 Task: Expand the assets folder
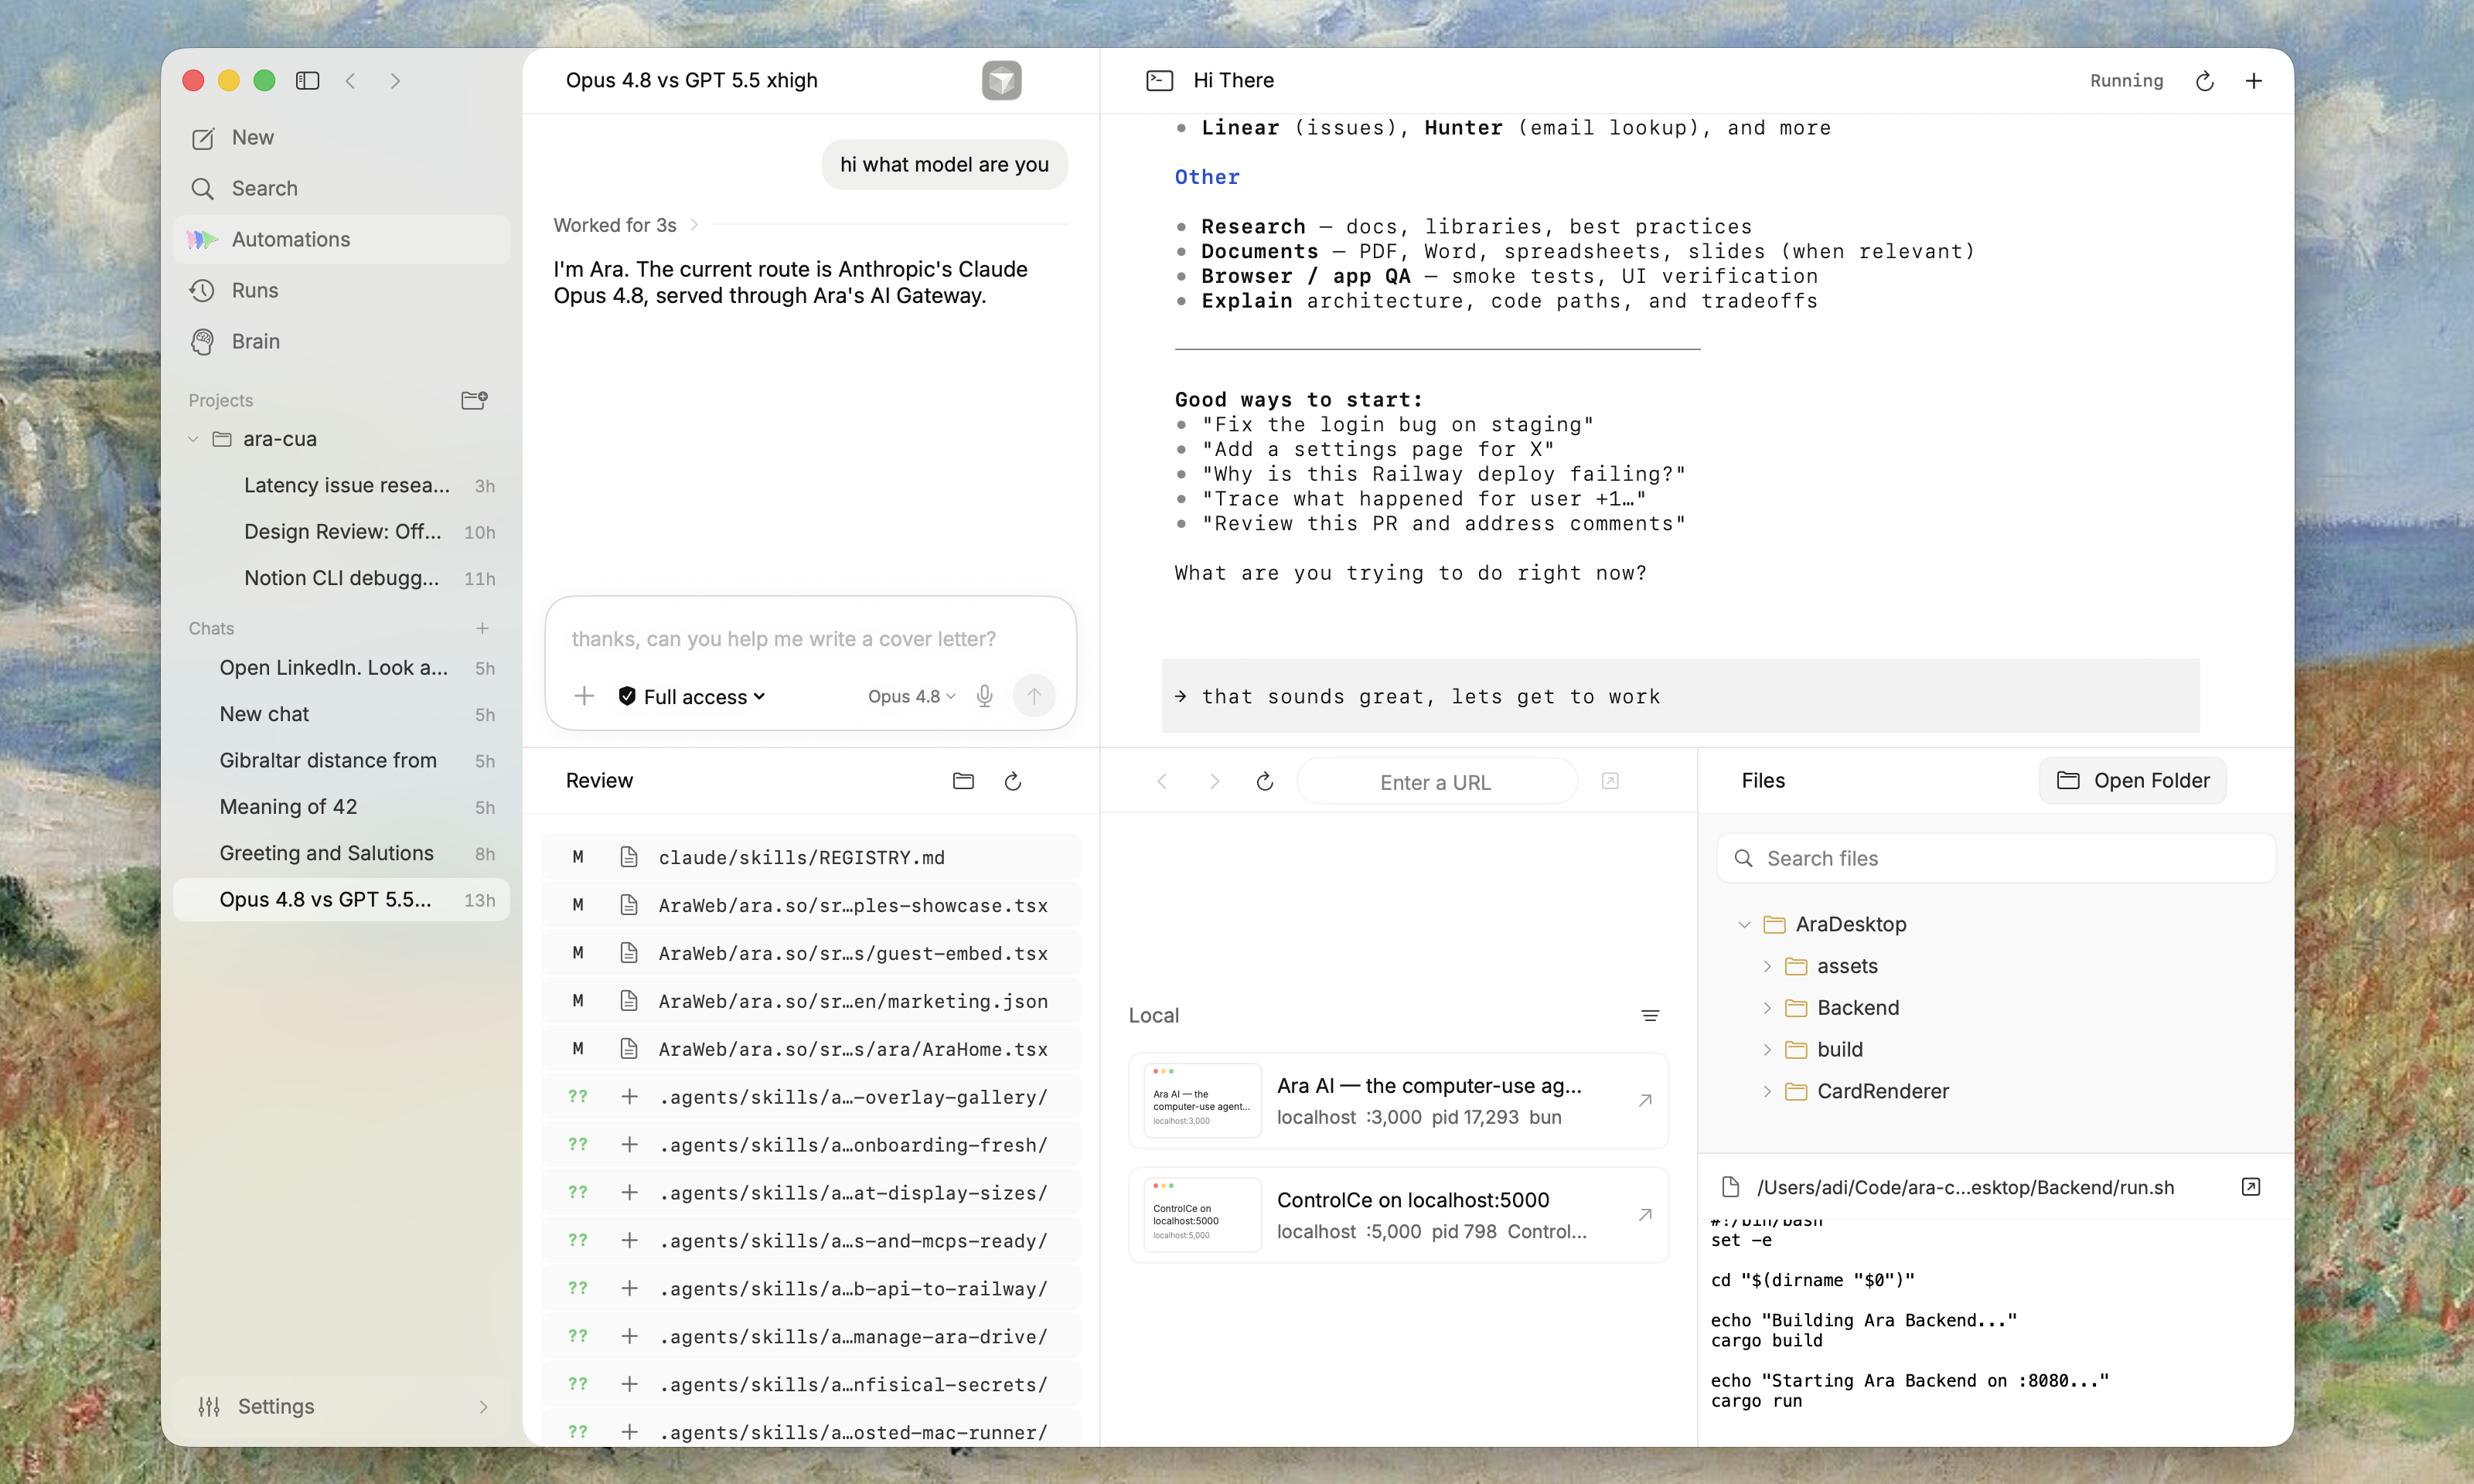point(1767,966)
